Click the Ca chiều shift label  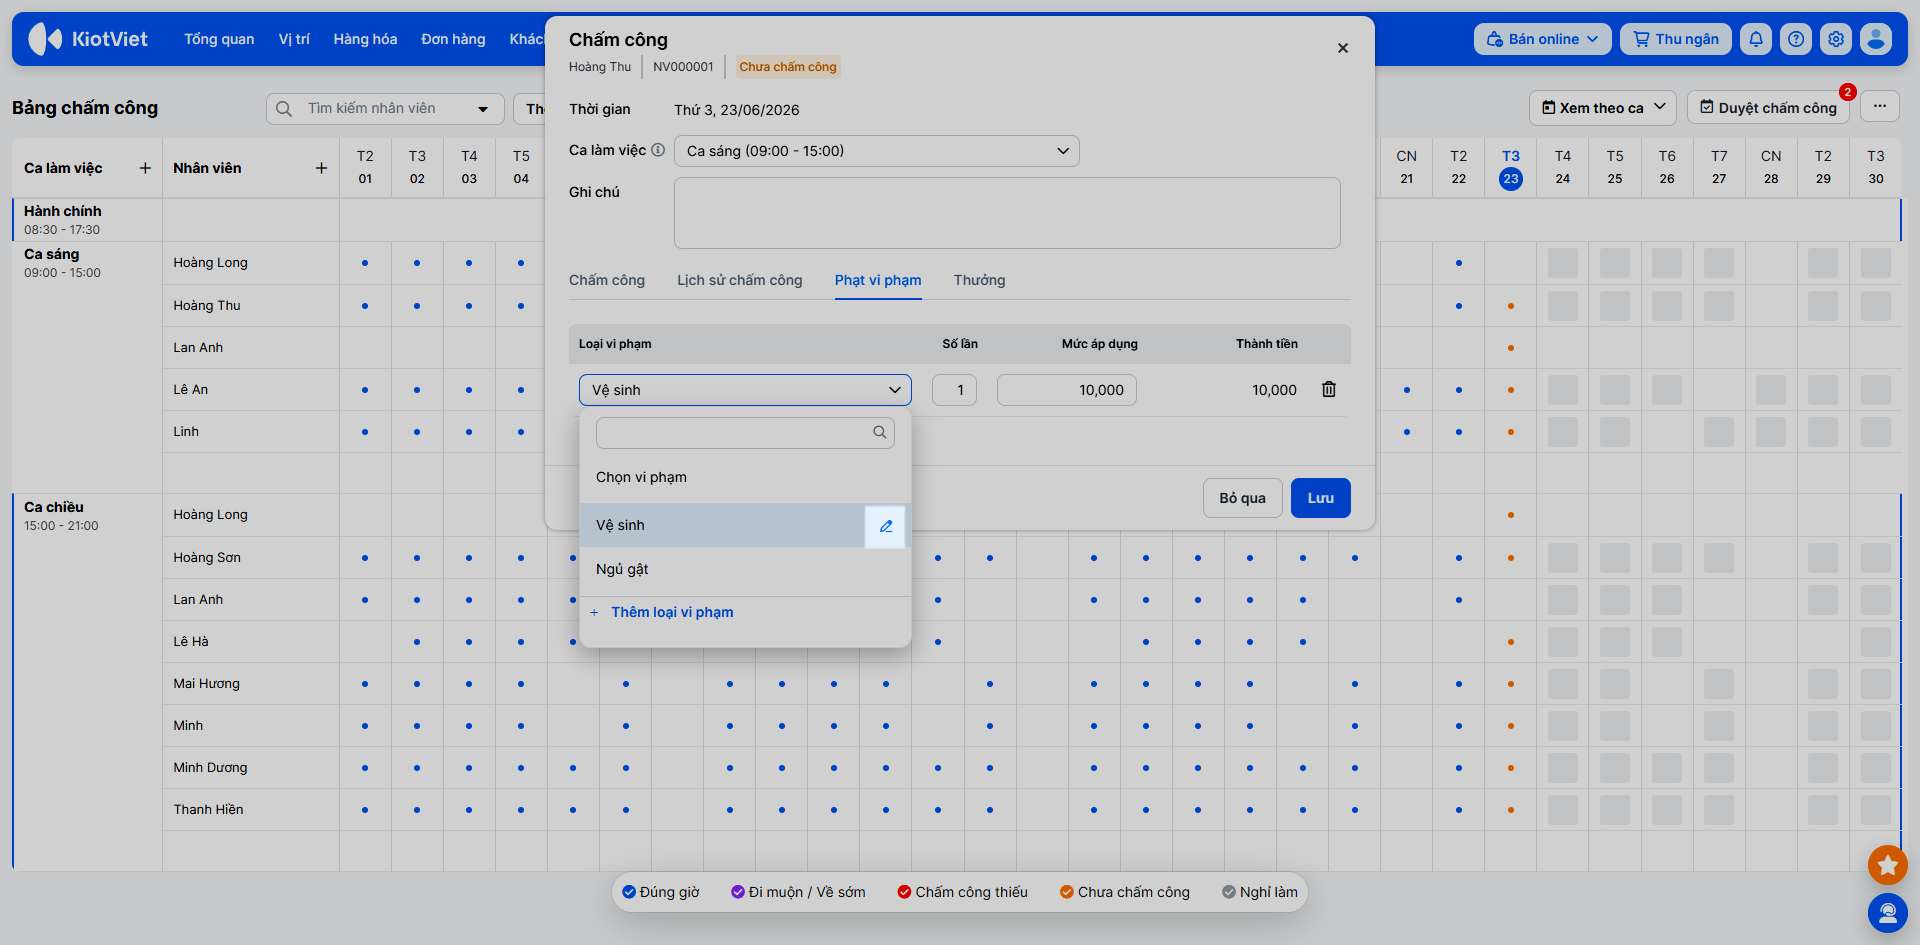54,507
